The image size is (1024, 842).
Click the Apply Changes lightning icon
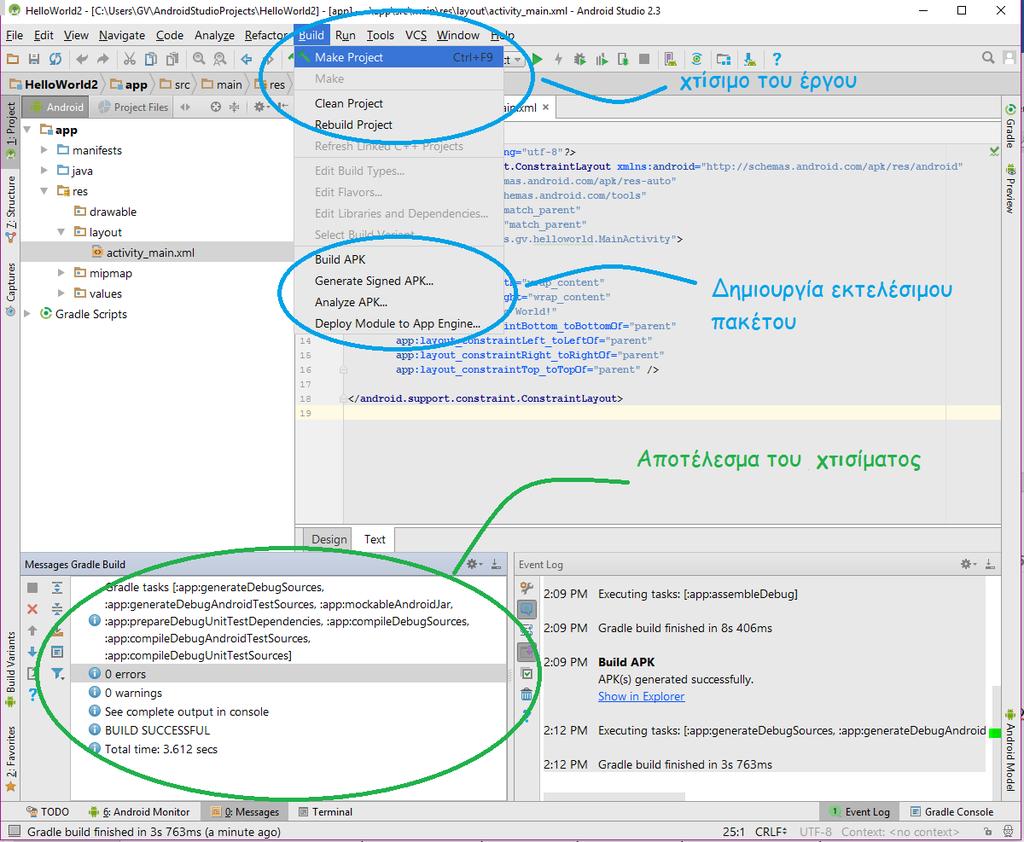(x=558, y=59)
